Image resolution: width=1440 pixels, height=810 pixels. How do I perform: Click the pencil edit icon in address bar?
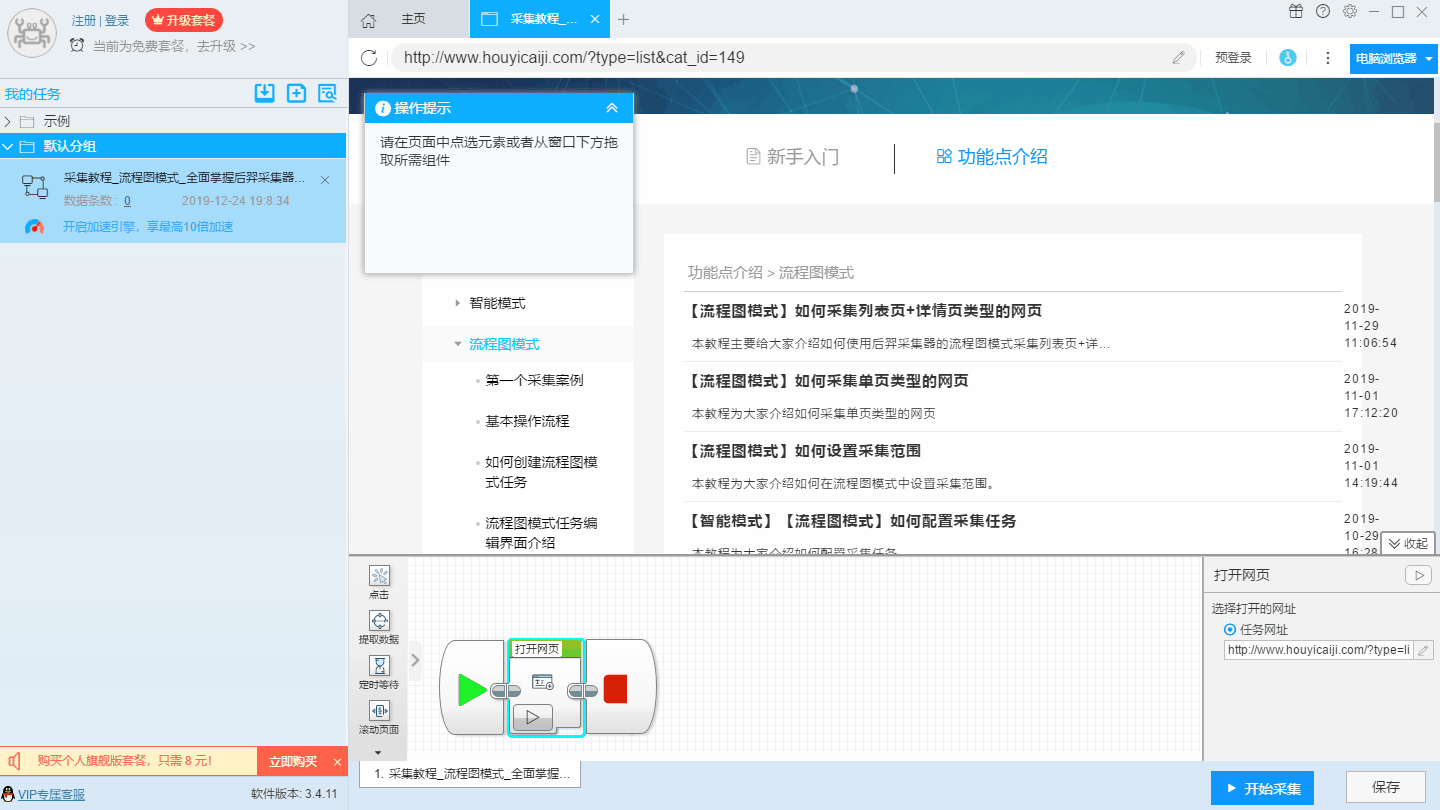click(1179, 58)
